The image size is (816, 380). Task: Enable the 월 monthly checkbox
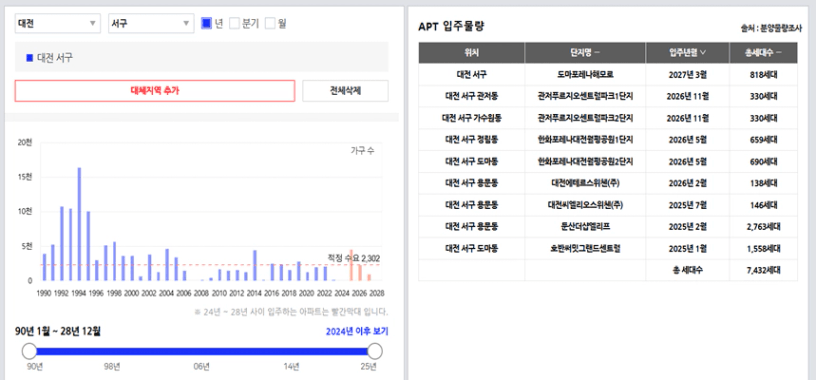coord(270,23)
